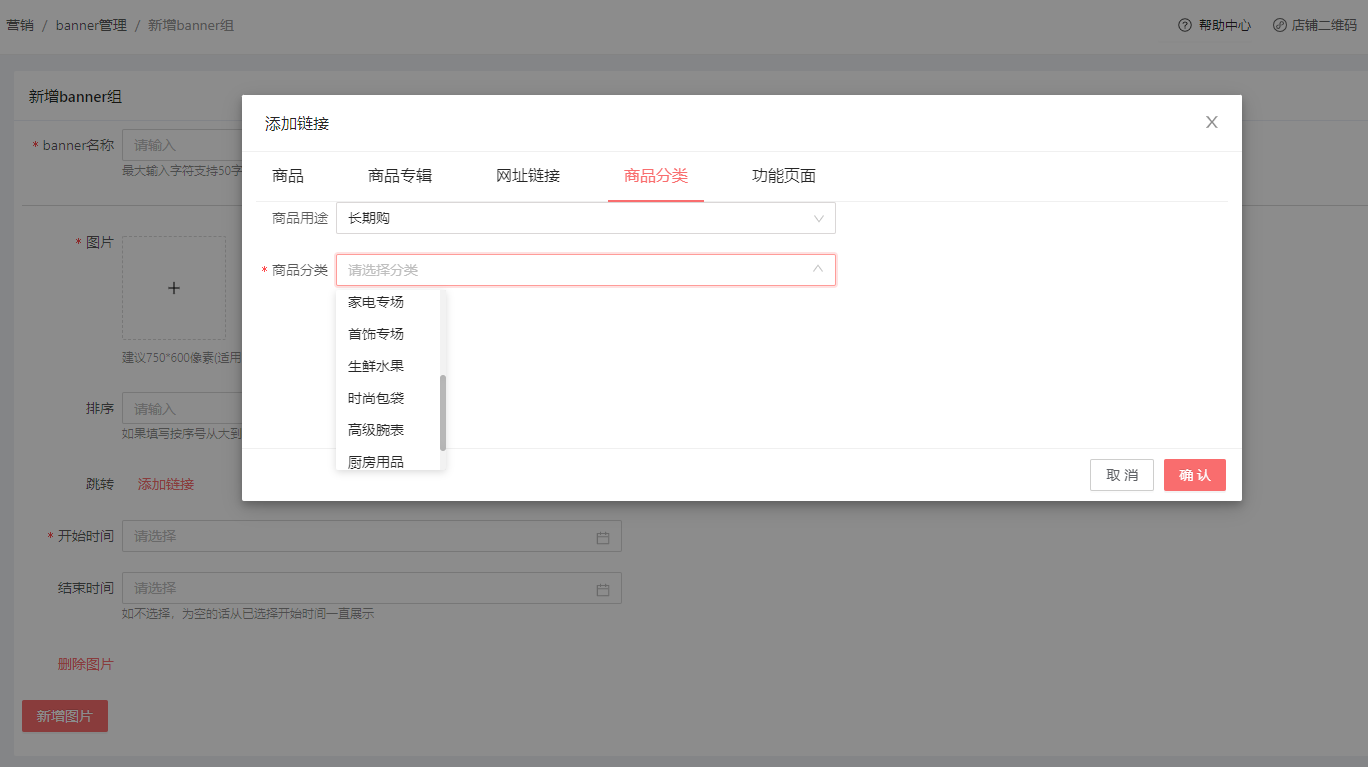Expand the 商品用途 dropdown arrow
This screenshot has width=1368, height=767.
(x=819, y=218)
